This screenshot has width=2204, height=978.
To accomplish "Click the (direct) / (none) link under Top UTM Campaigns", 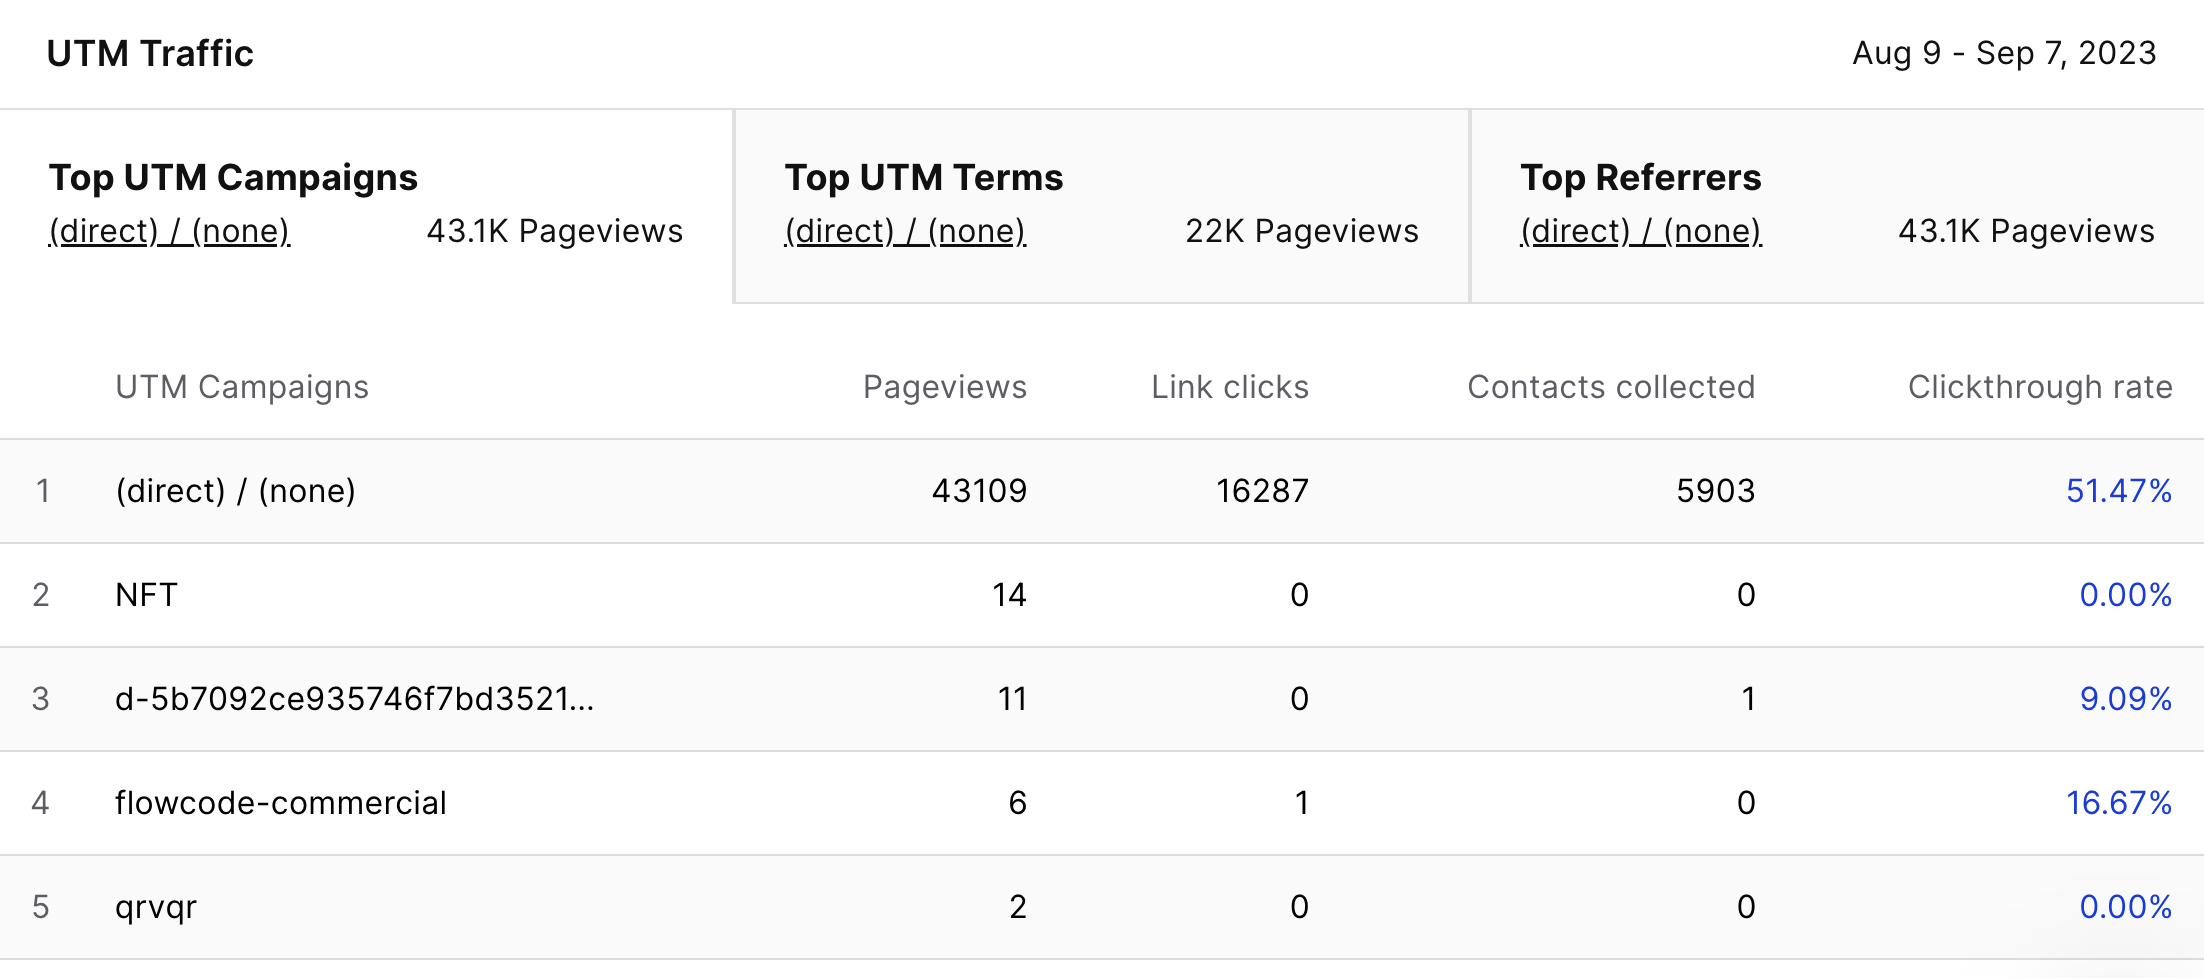I will coord(169,231).
